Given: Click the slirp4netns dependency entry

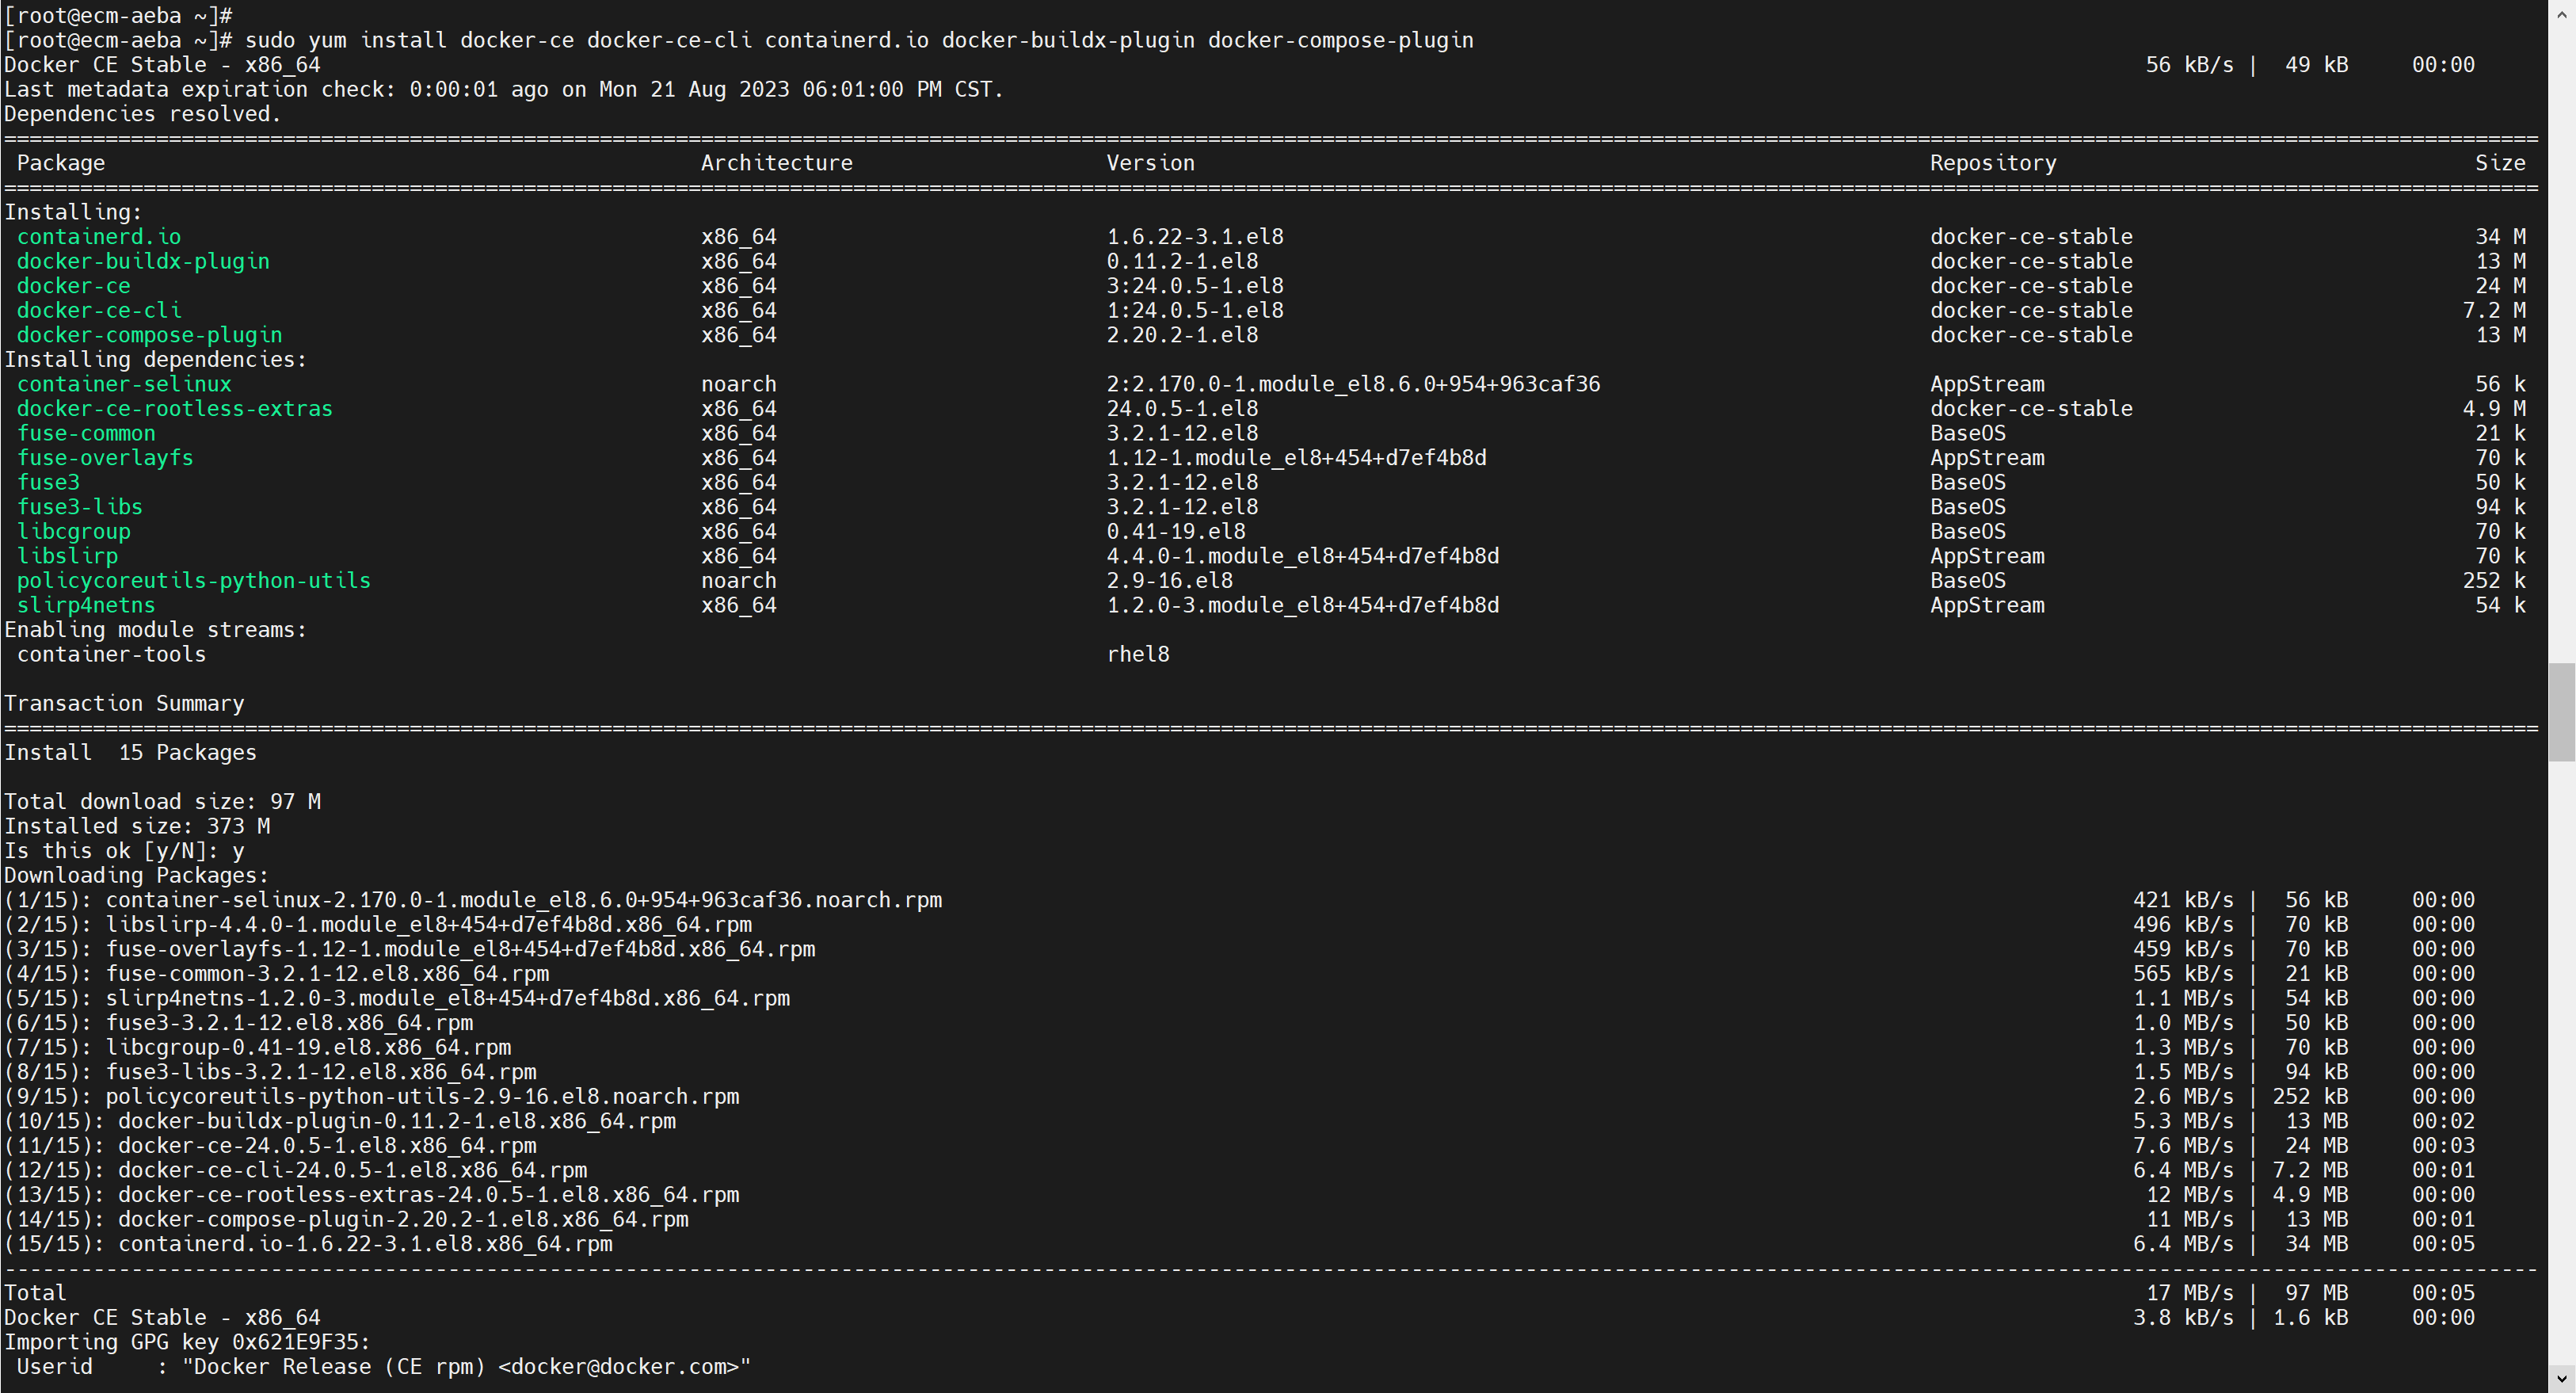Looking at the screenshot, I should [x=86, y=605].
